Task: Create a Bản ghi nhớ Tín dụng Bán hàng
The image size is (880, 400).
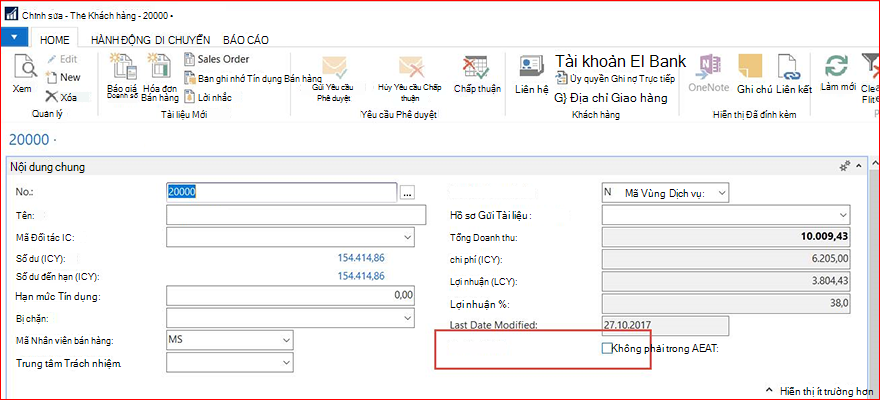Action: [x=253, y=78]
